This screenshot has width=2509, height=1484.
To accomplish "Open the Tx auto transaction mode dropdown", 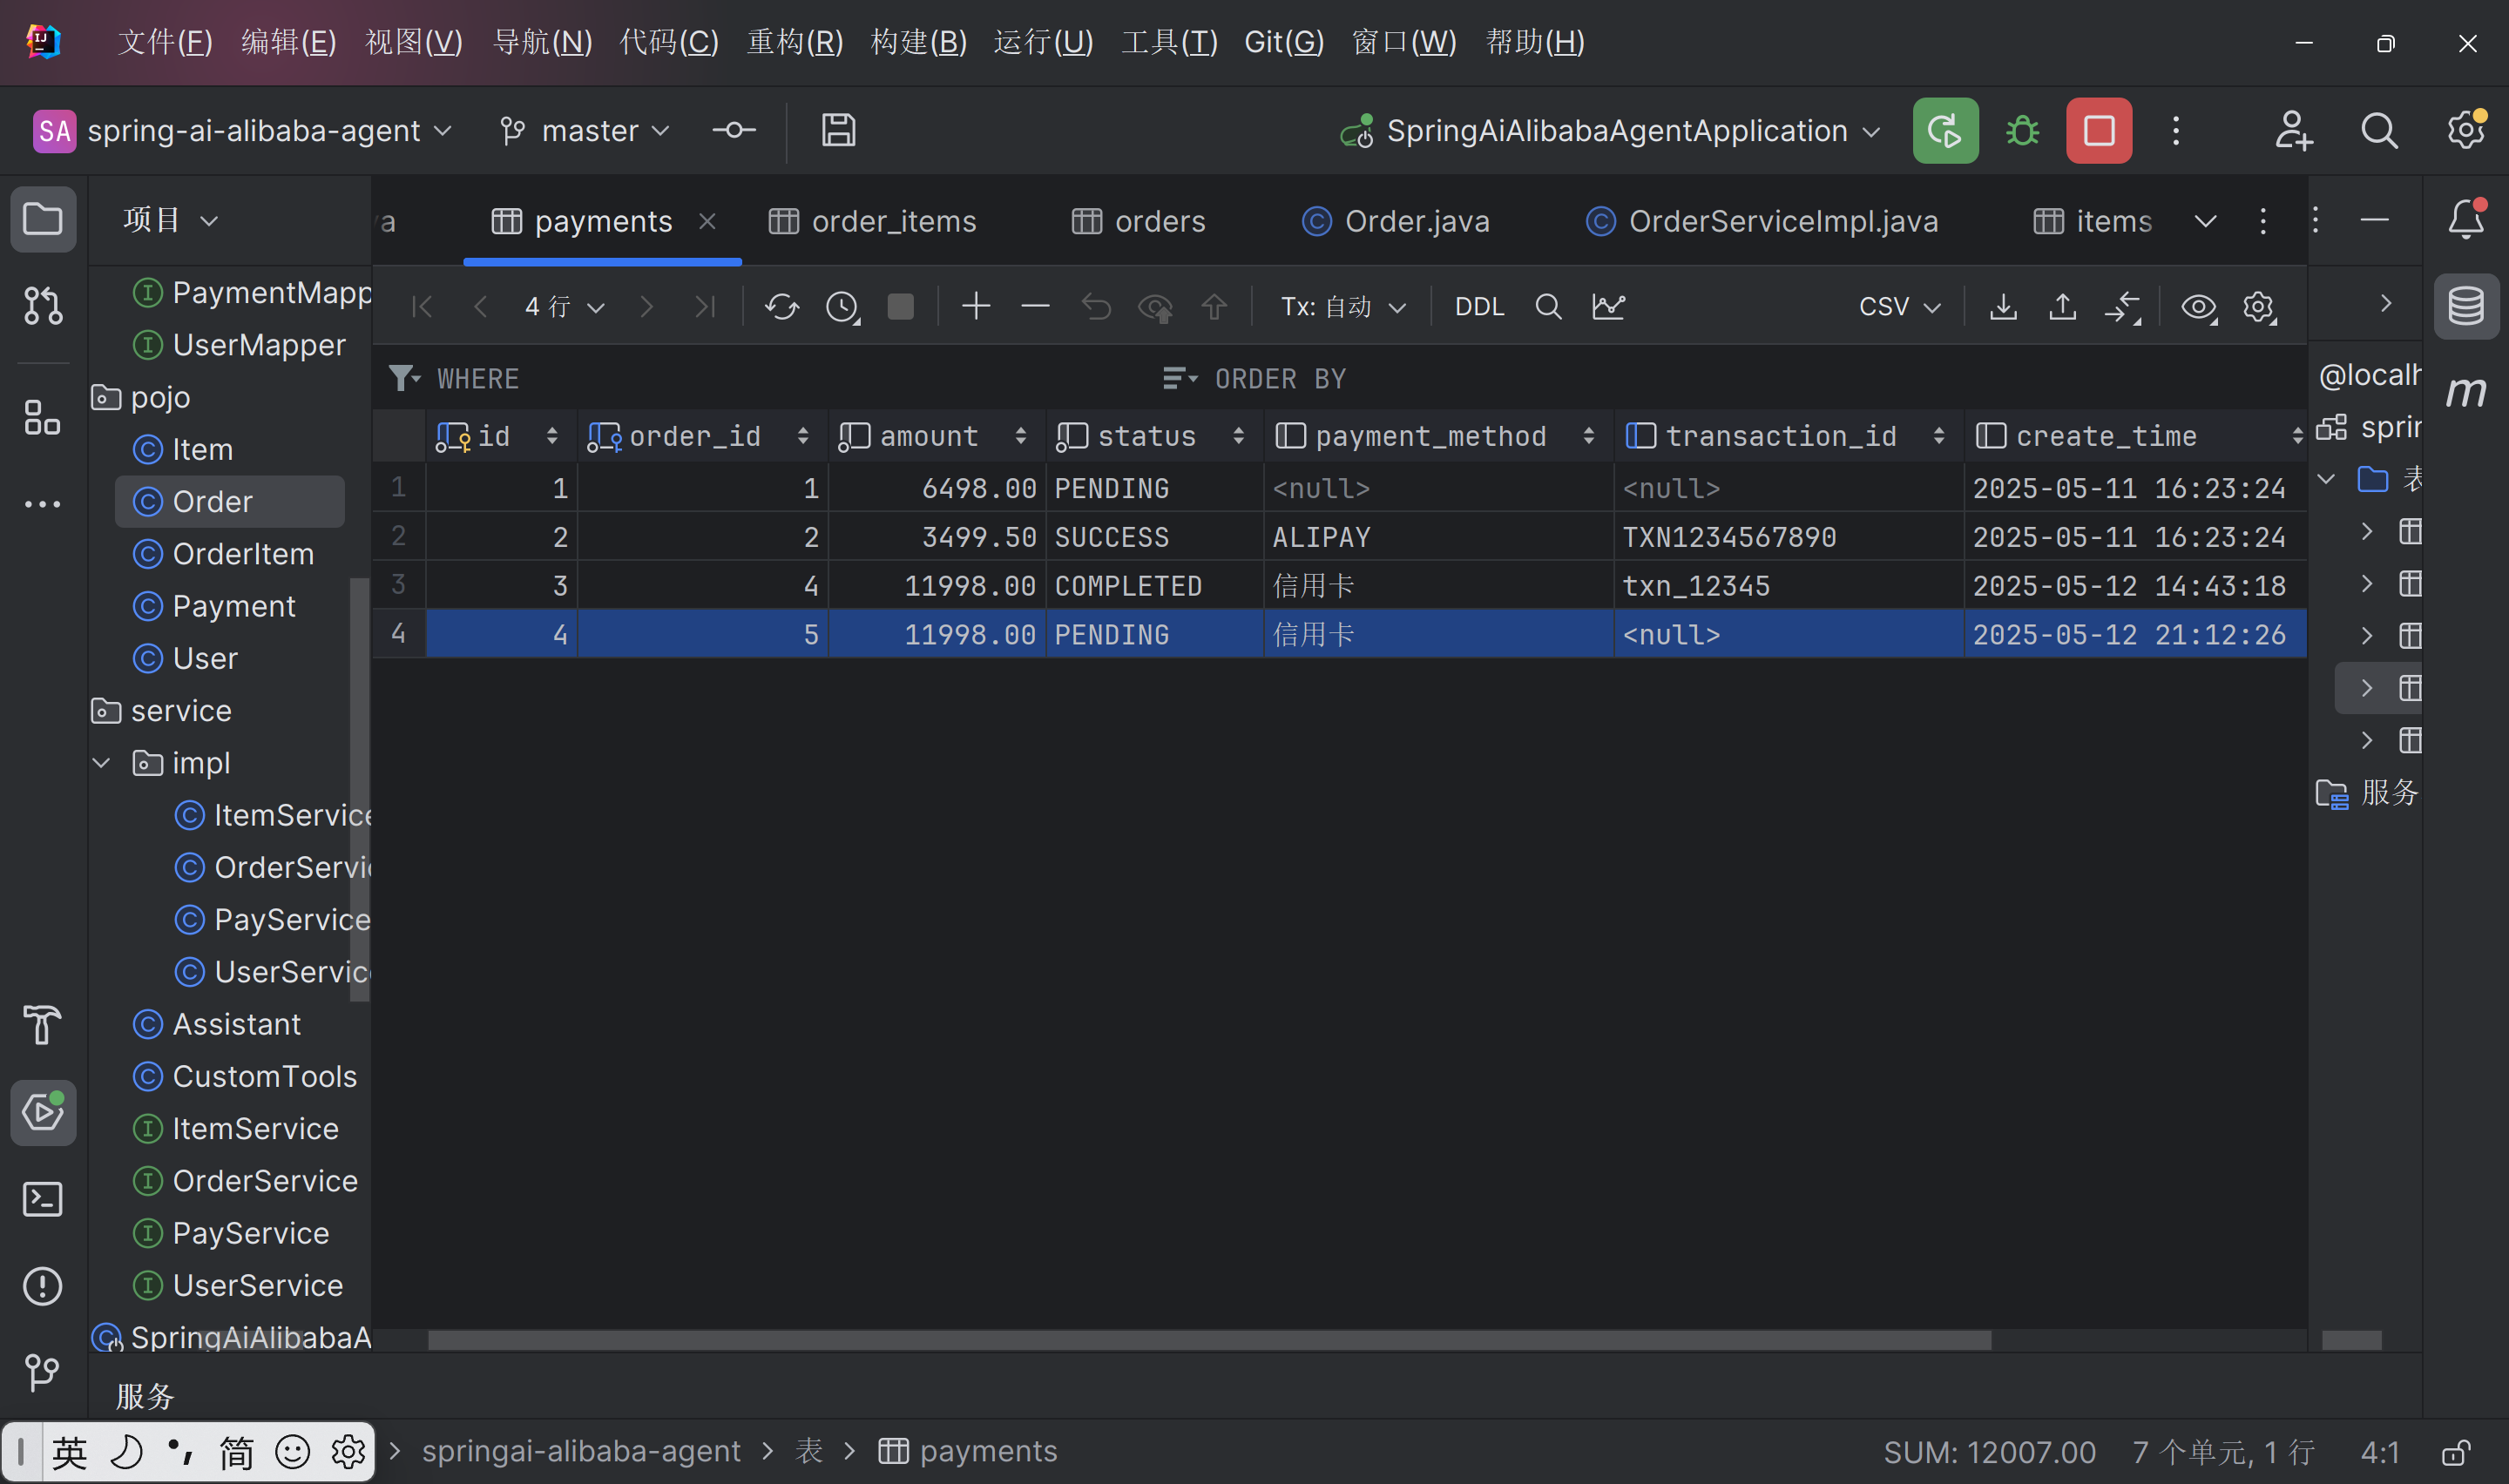I will click(1342, 307).
